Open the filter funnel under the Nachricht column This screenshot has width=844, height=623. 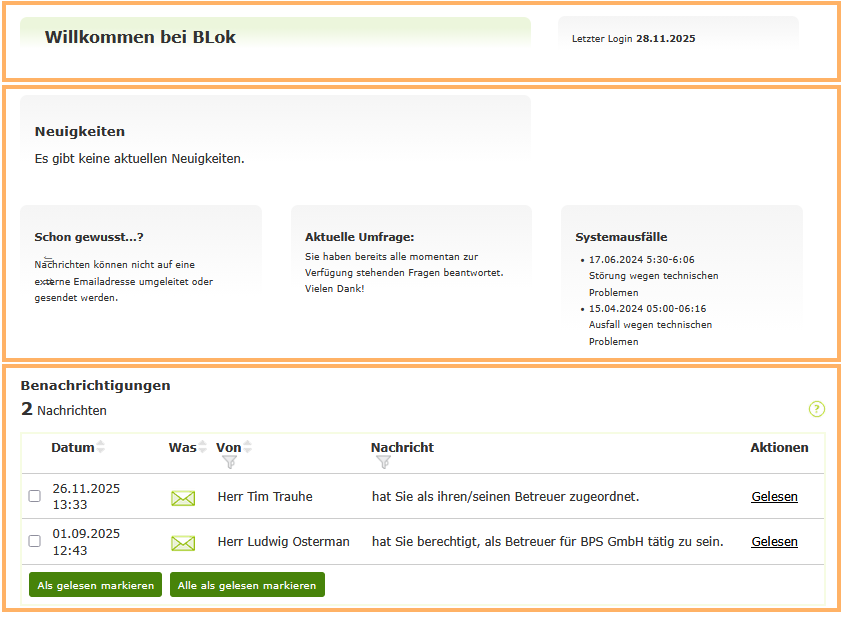[384, 461]
